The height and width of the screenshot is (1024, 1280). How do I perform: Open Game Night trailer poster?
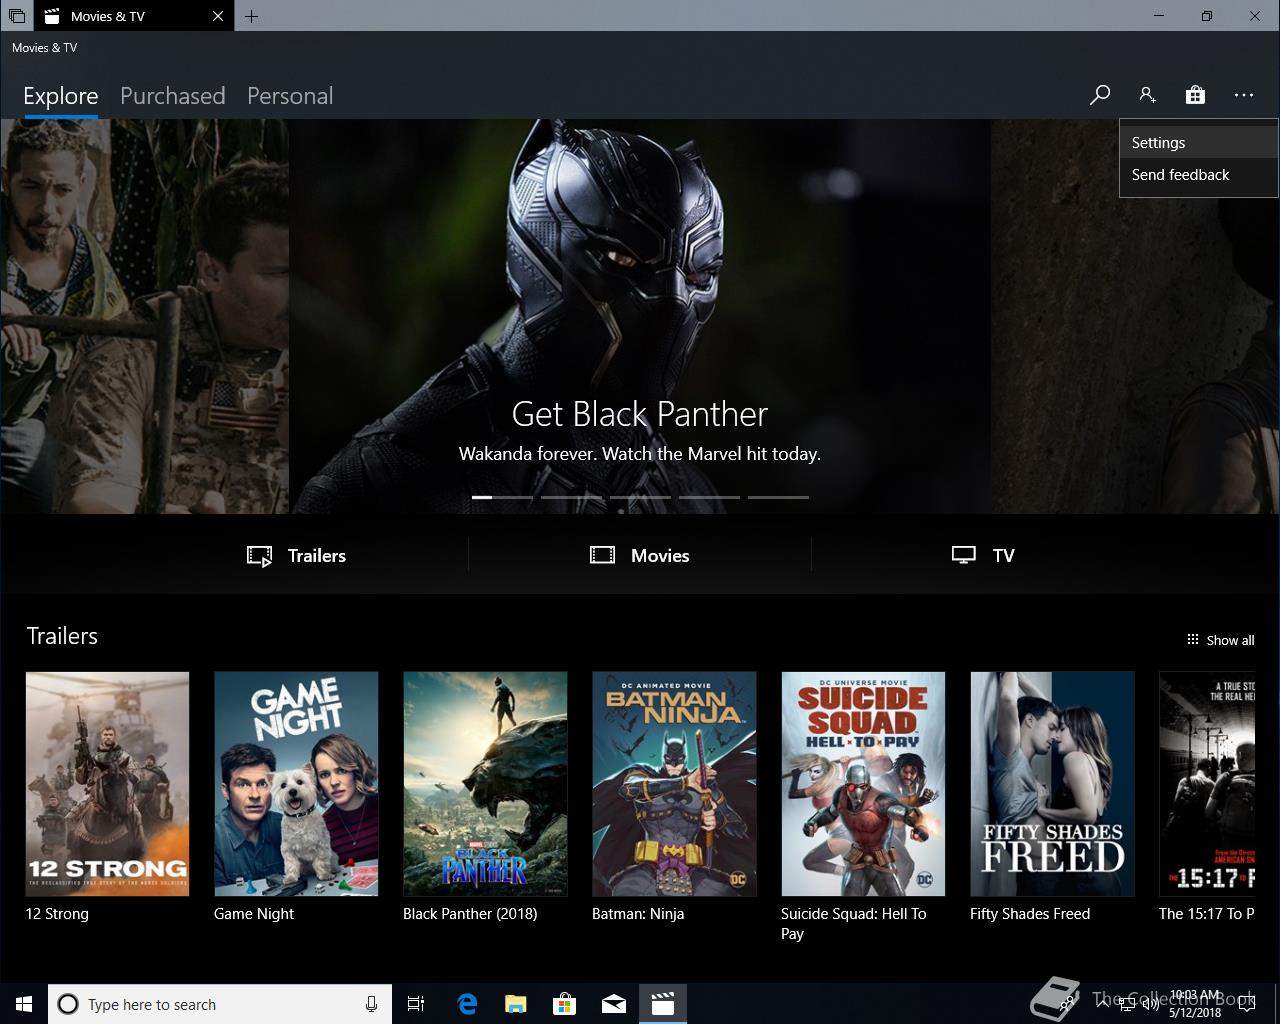pyautogui.click(x=296, y=784)
